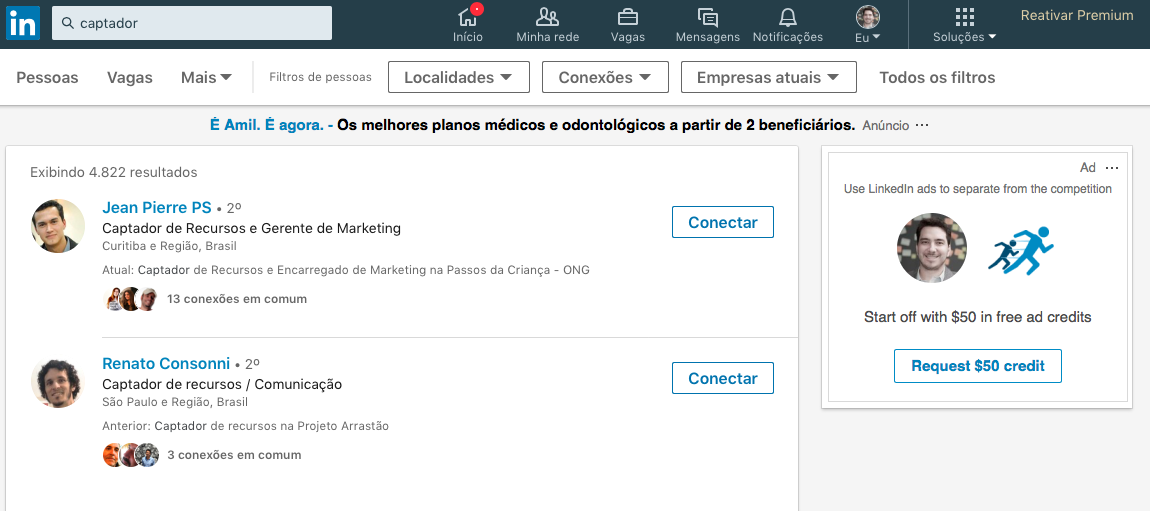The width and height of the screenshot is (1150, 511).
Task: Open the Mais dropdown tab
Action: (206, 77)
